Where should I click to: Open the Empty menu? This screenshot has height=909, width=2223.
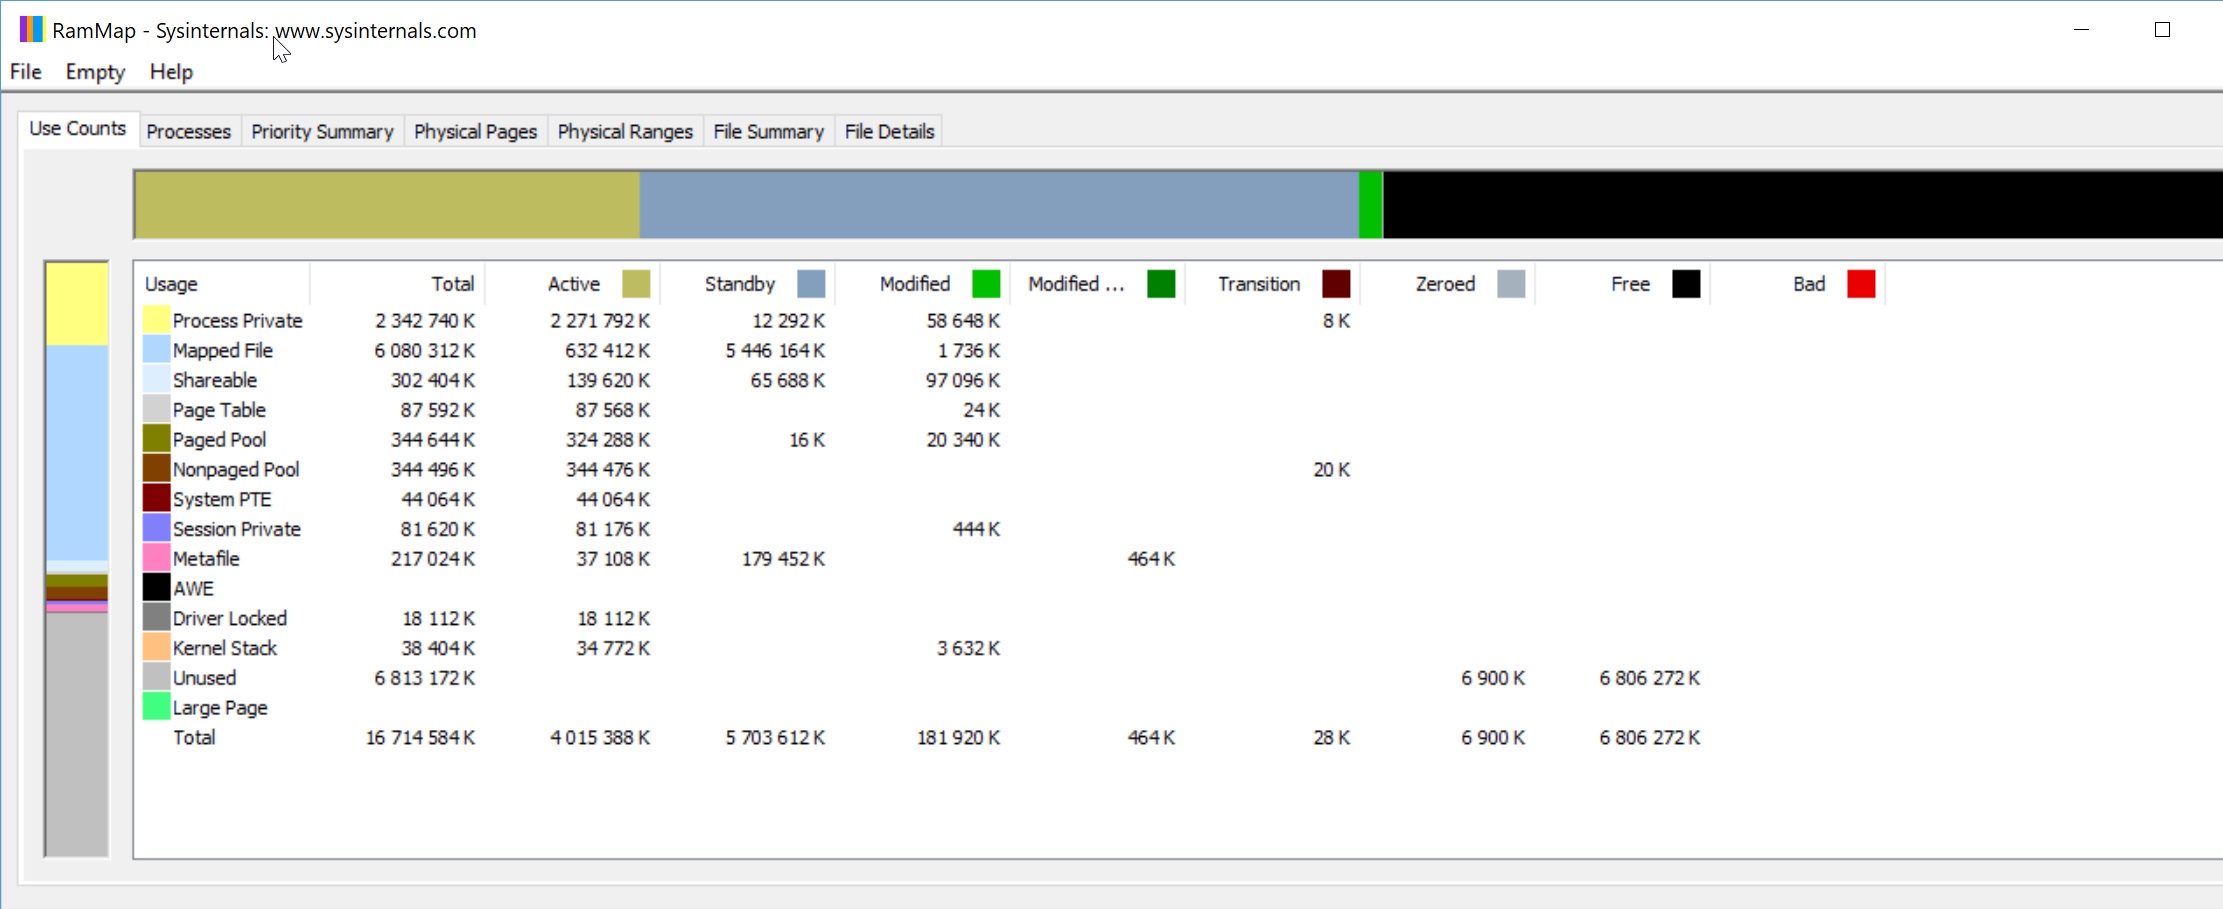pyautogui.click(x=95, y=72)
